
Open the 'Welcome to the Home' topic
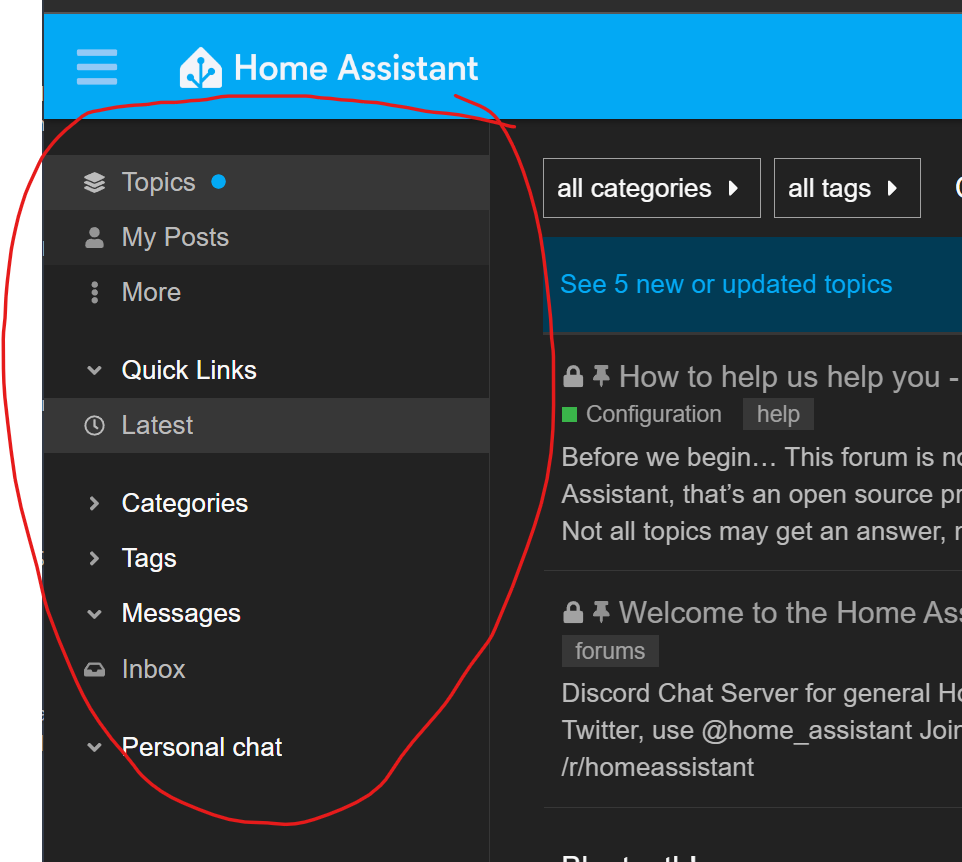790,612
